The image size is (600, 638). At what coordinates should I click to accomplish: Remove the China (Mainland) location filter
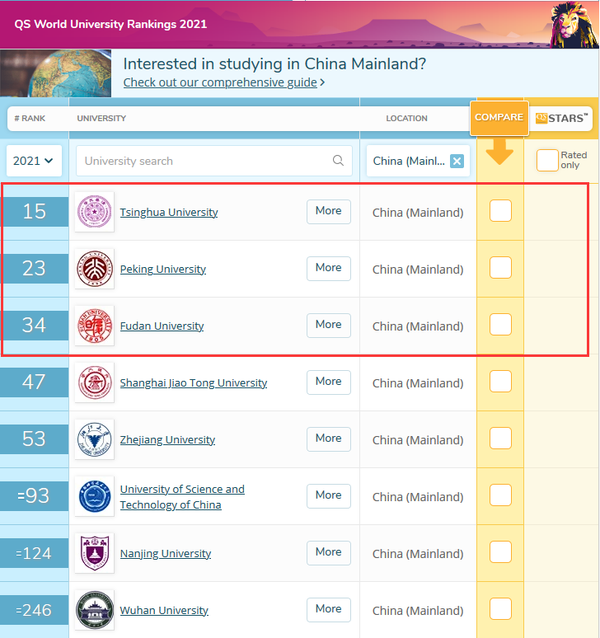457,161
